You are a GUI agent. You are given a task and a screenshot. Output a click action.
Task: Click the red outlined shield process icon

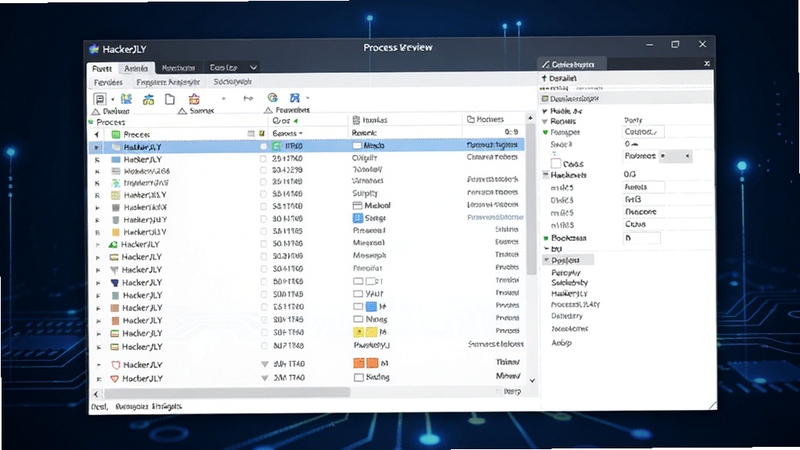(116, 365)
